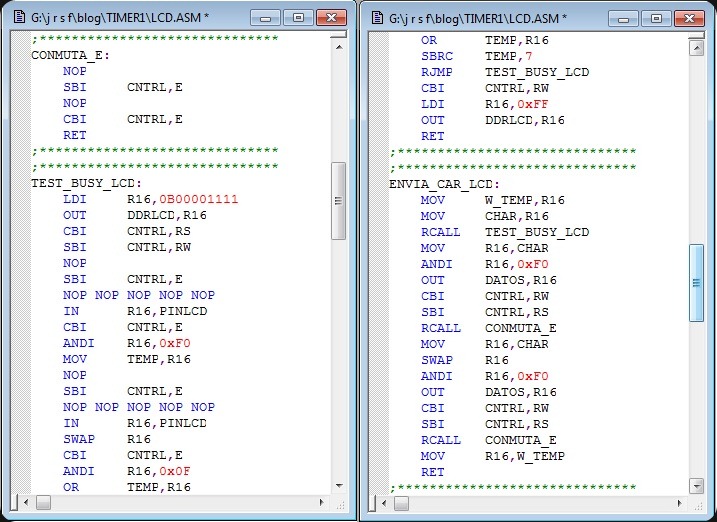Click the scroll-right arrow in left window's horizontal scrollbar
Screen dimensions: 717x522
coord(320,503)
